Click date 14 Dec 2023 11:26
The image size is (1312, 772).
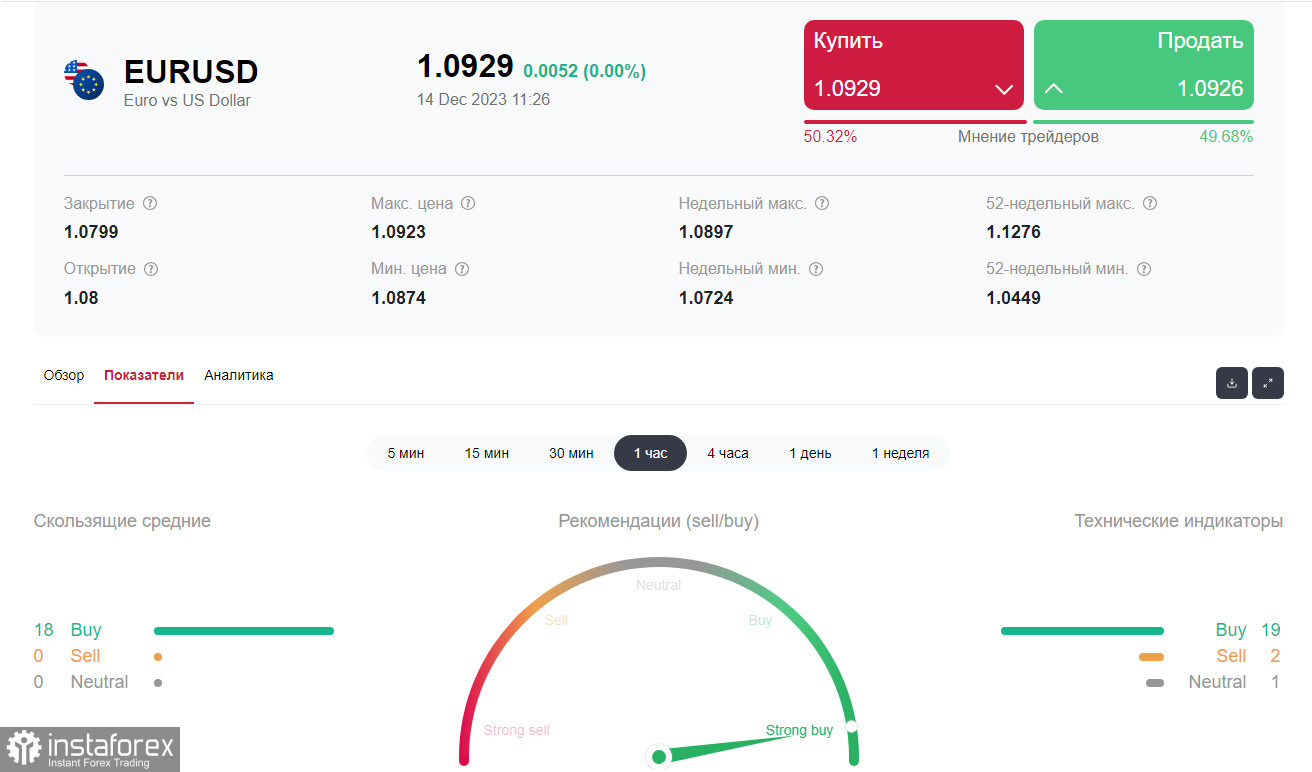pos(483,99)
